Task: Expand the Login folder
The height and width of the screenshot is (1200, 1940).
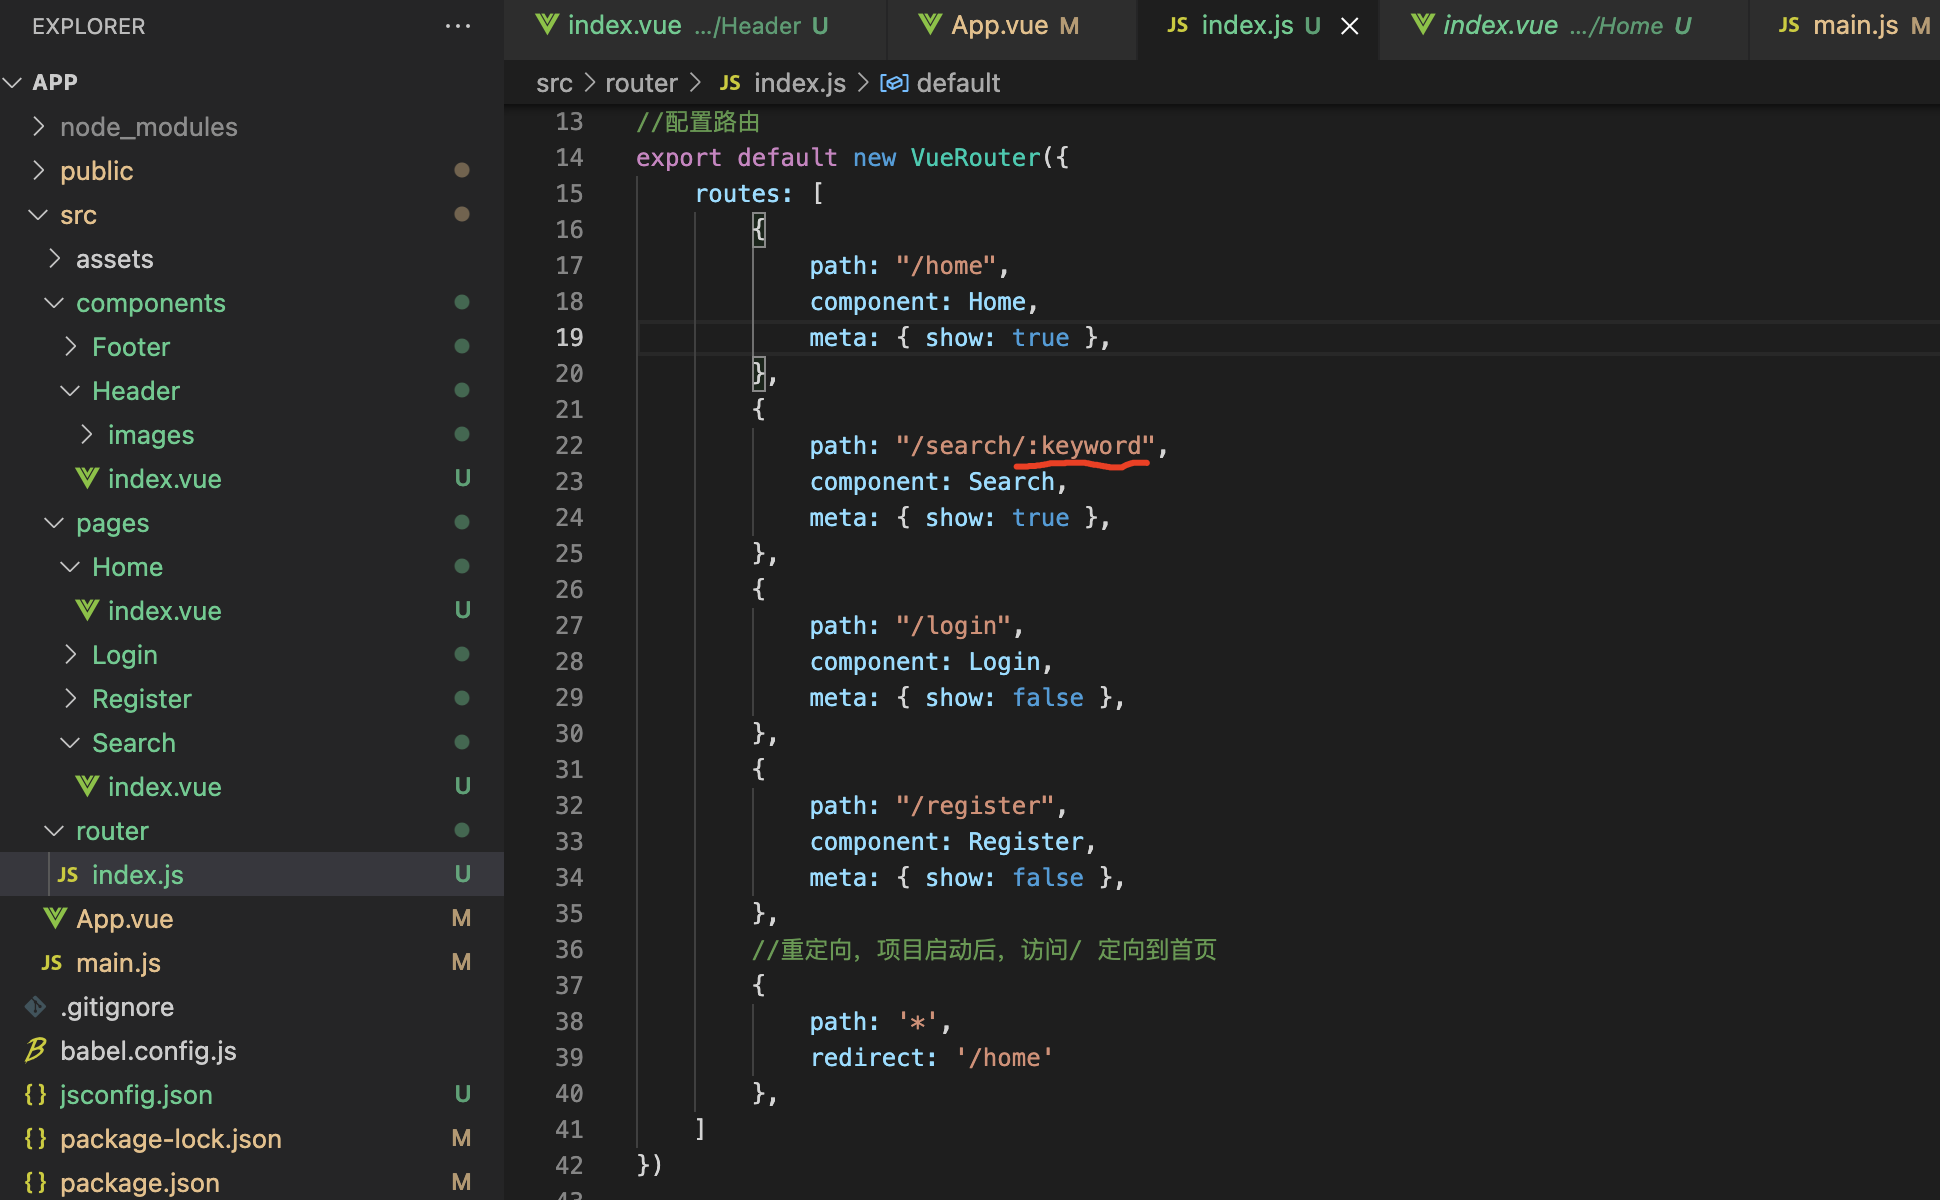Action: tap(70, 655)
